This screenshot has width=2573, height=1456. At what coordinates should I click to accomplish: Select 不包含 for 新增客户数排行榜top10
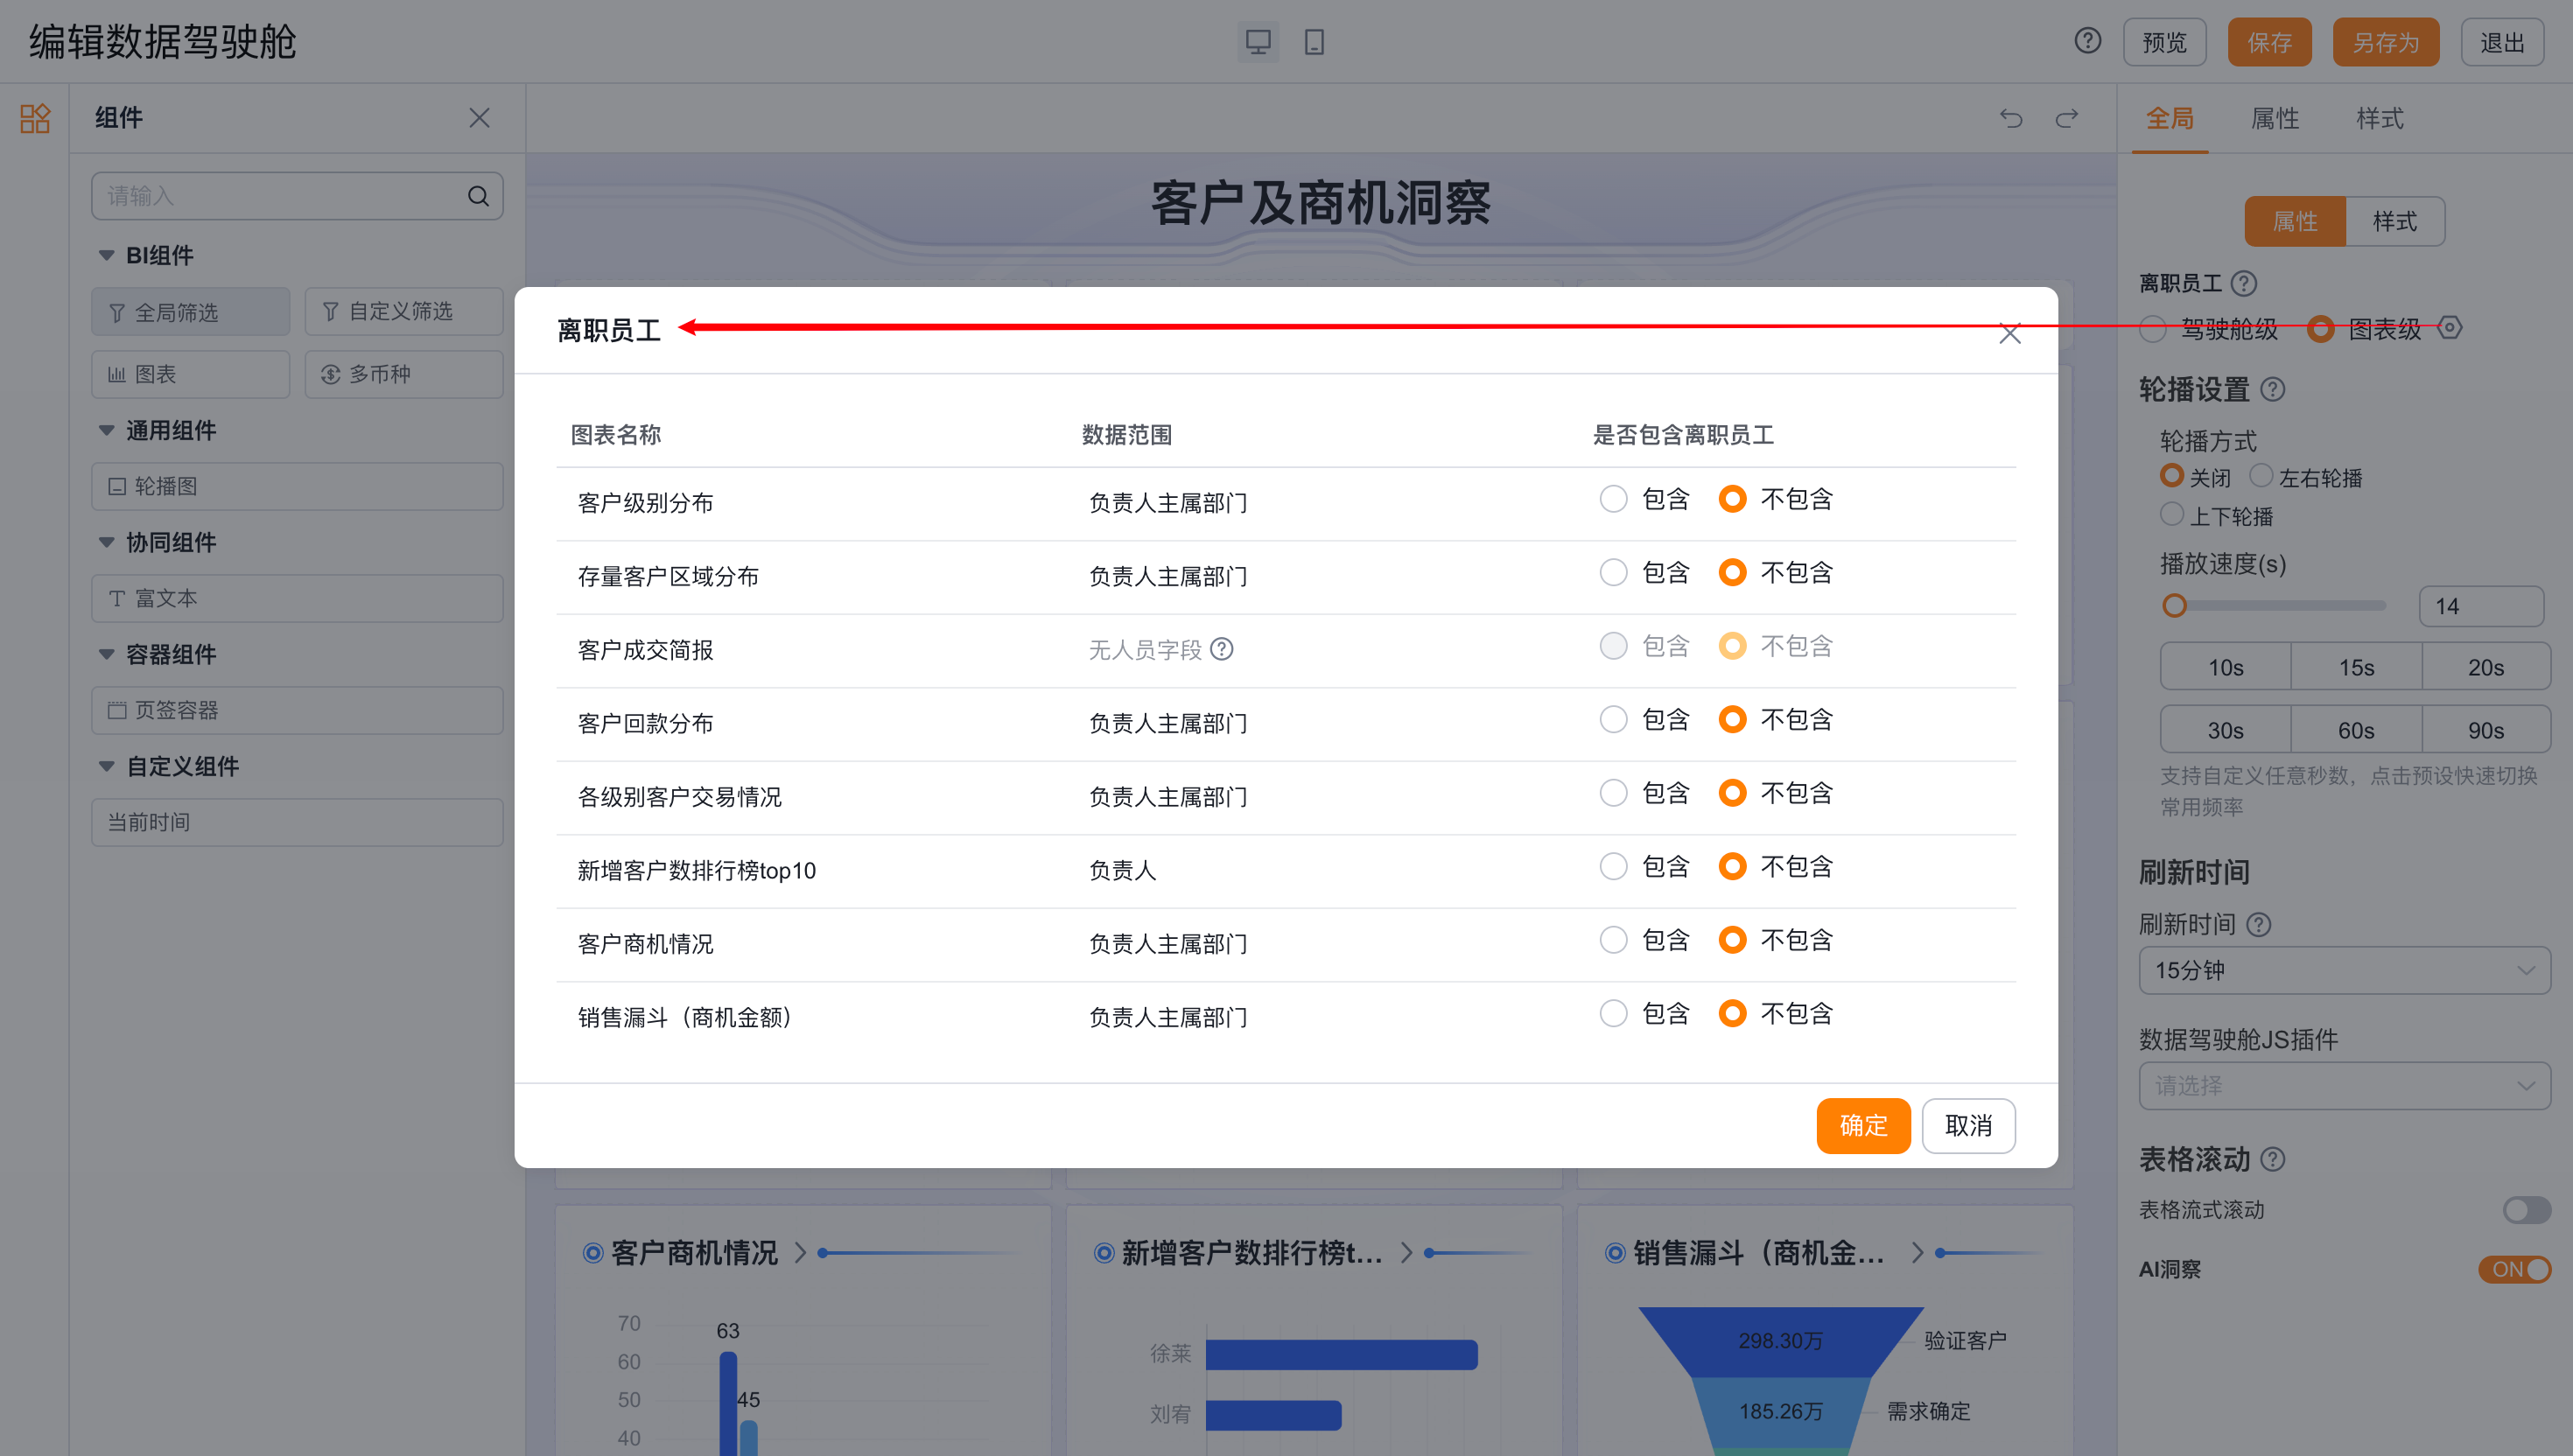tap(1732, 866)
